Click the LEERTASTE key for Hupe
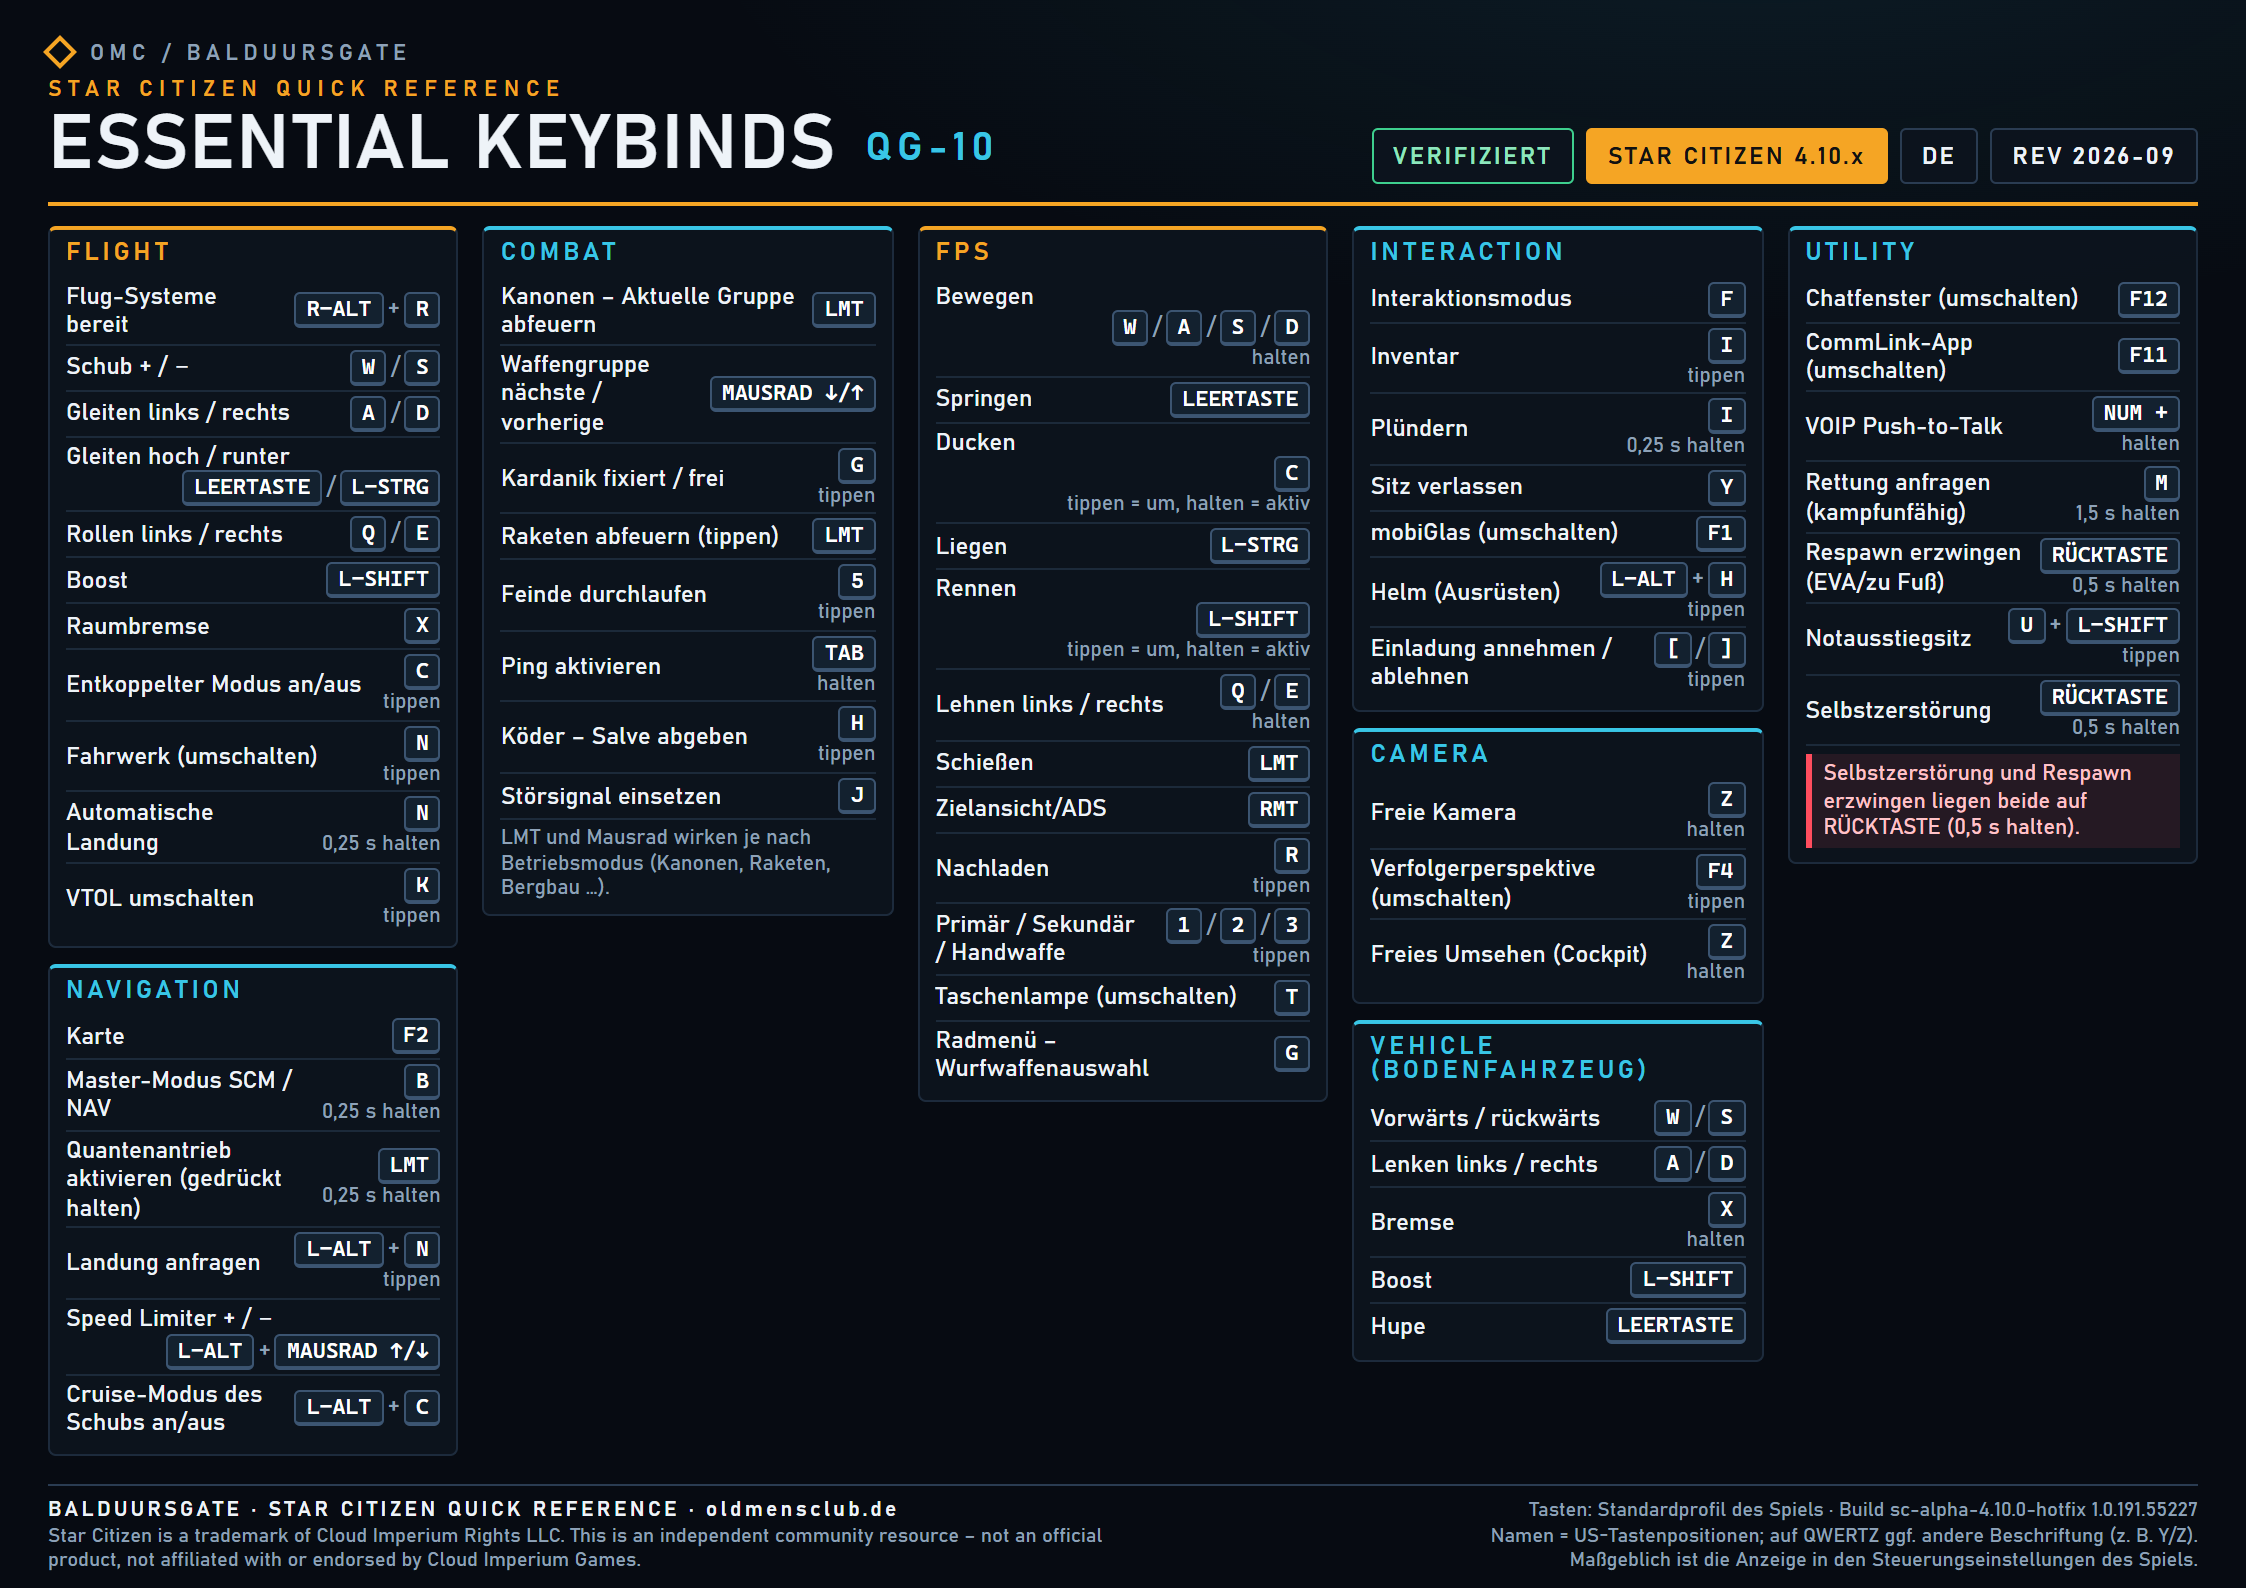Image resolution: width=2246 pixels, height=1588 pixels. (1675, 1325)
